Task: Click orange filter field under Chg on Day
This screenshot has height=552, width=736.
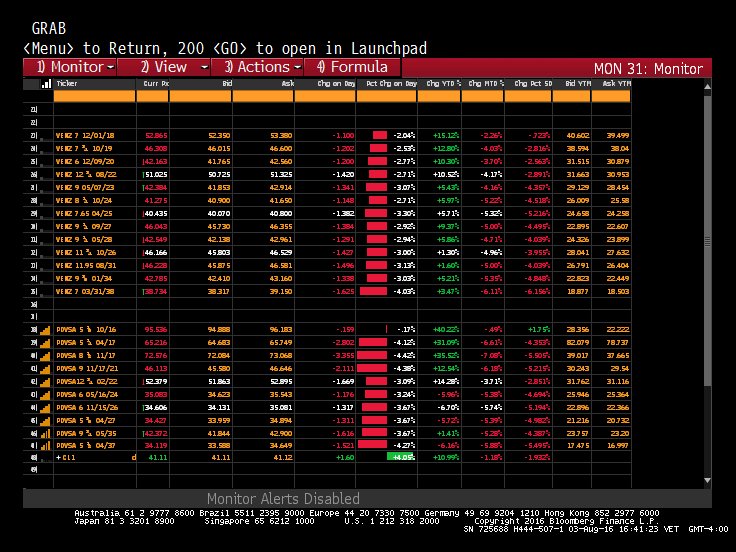Action: click(325, 96)
